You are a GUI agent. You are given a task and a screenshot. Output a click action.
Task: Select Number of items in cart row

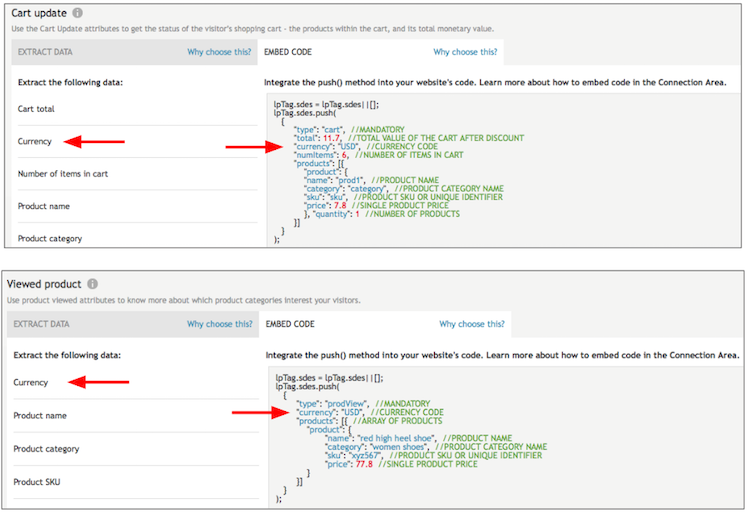tap(137, 174)
